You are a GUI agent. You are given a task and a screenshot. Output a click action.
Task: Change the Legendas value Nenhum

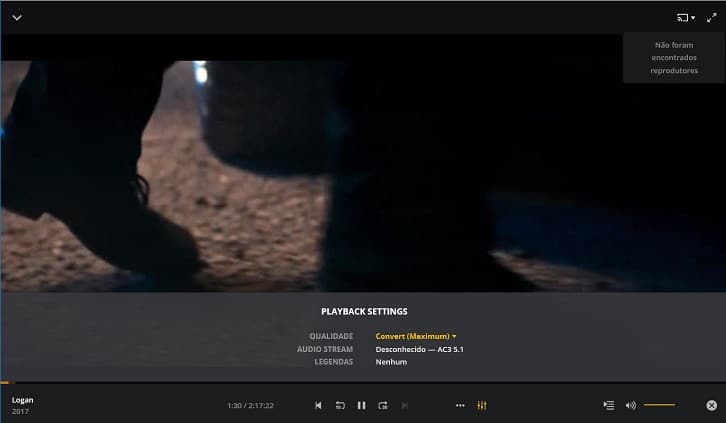coord(391,362)
